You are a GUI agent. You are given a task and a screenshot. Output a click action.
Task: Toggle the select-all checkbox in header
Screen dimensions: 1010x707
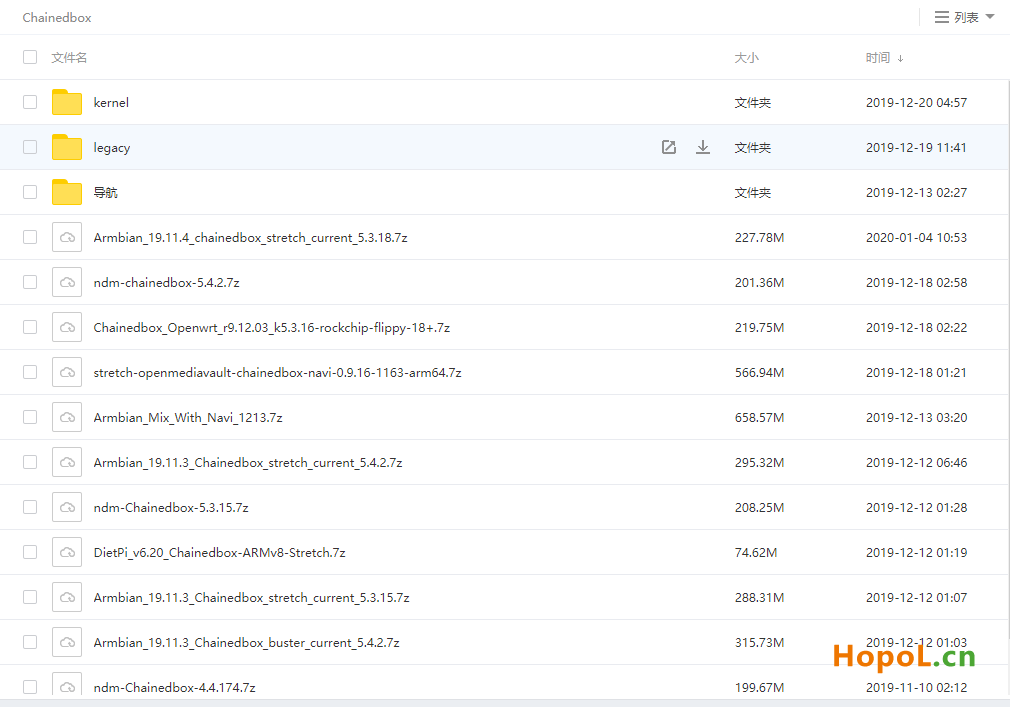30,57
